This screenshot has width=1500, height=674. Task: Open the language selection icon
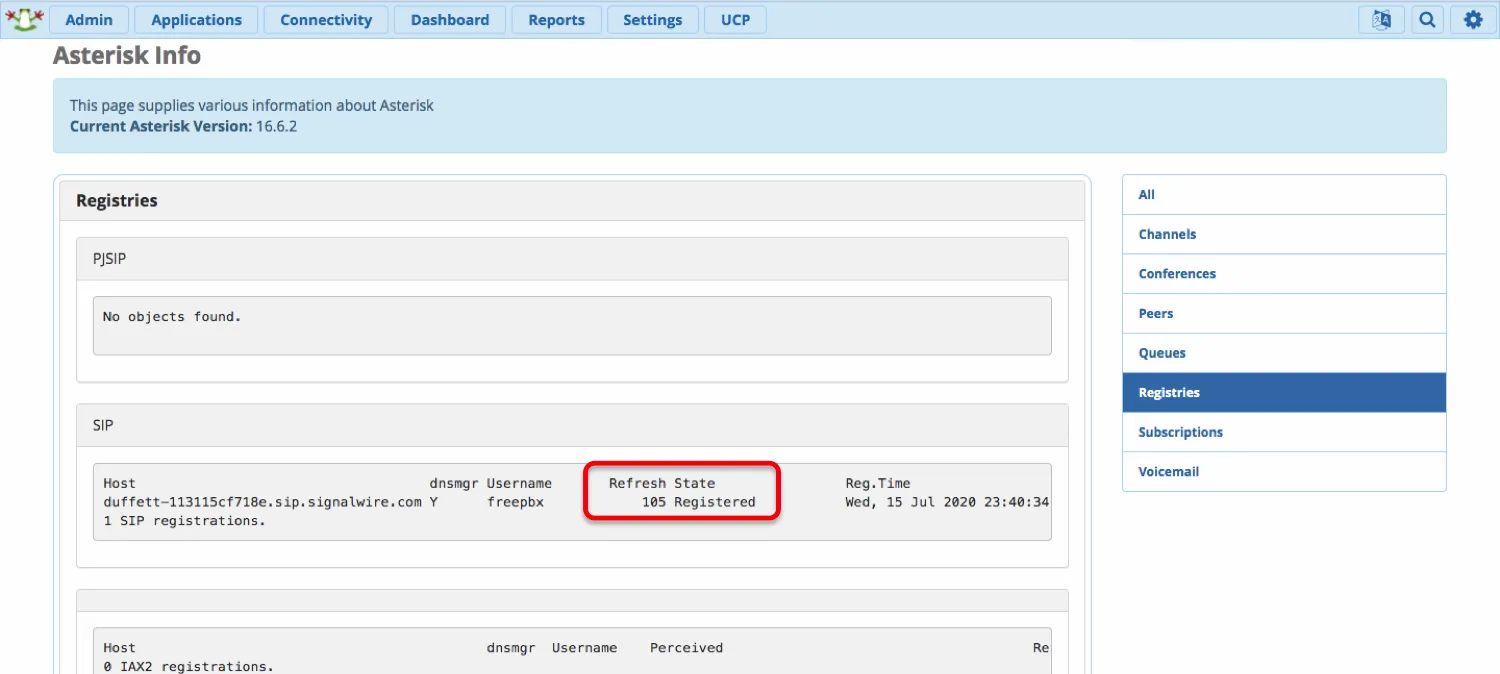(1381, 19)
